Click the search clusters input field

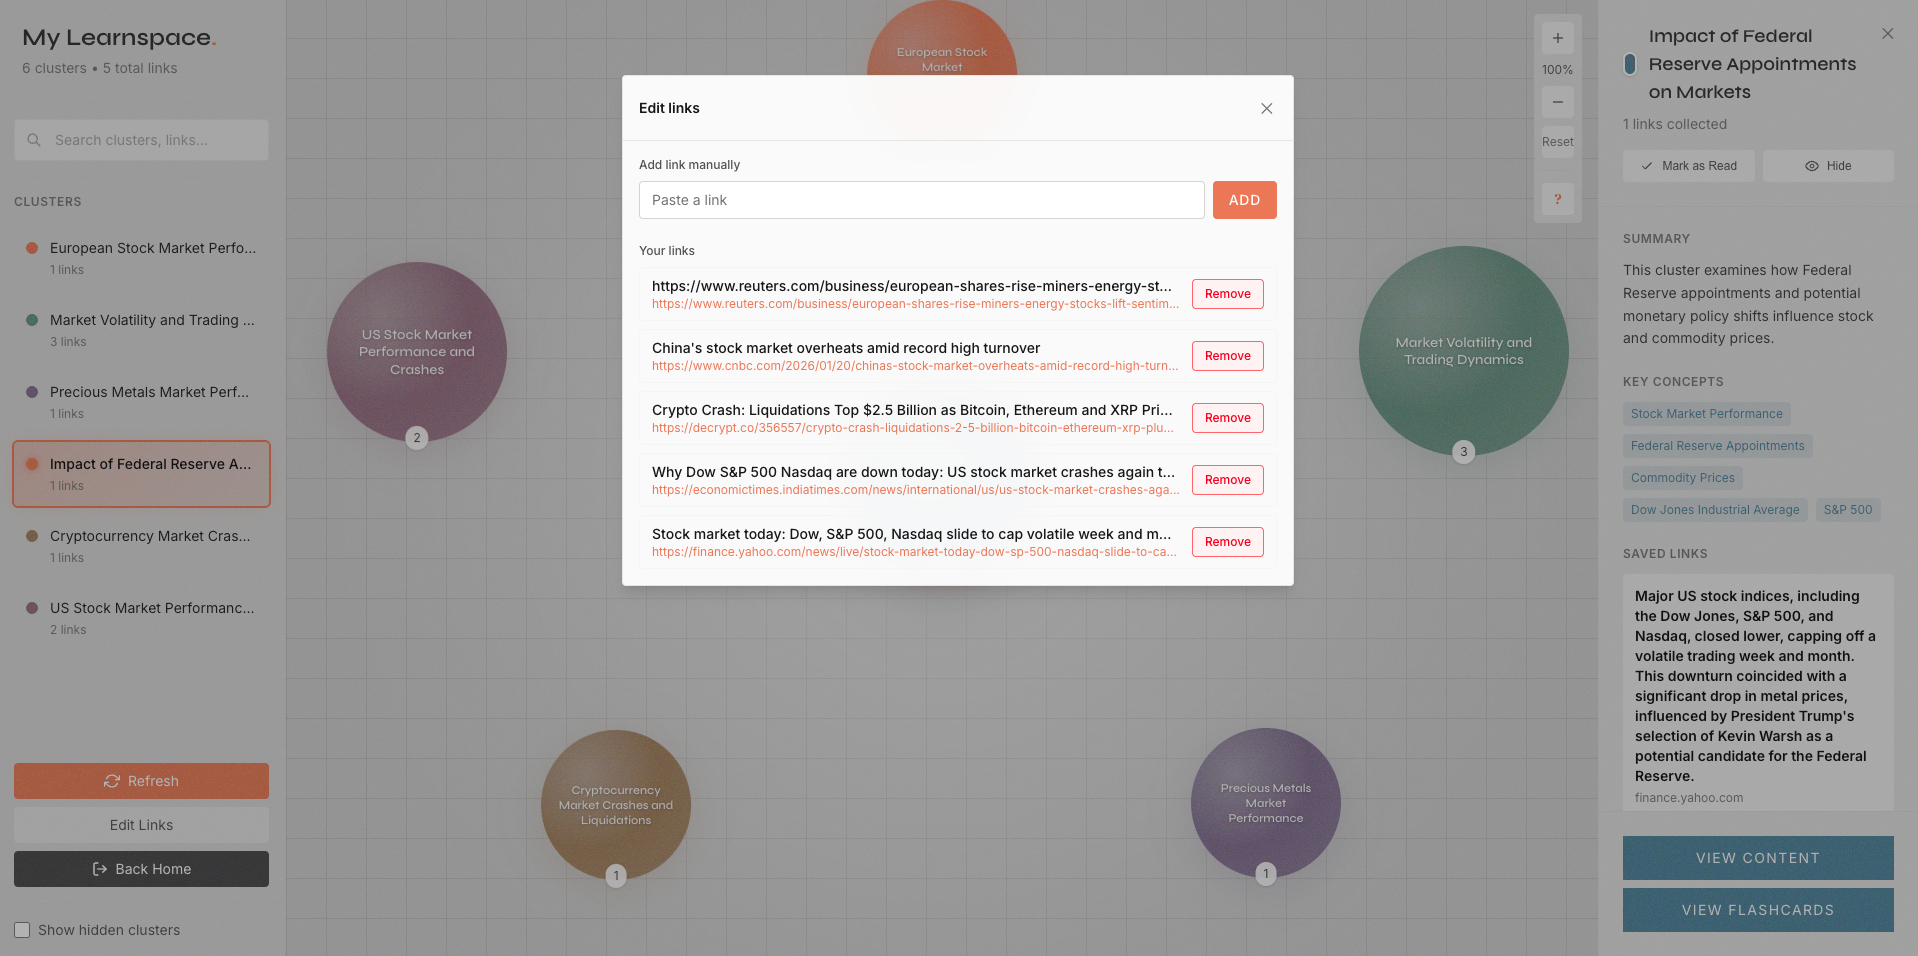tap(141, 140)
